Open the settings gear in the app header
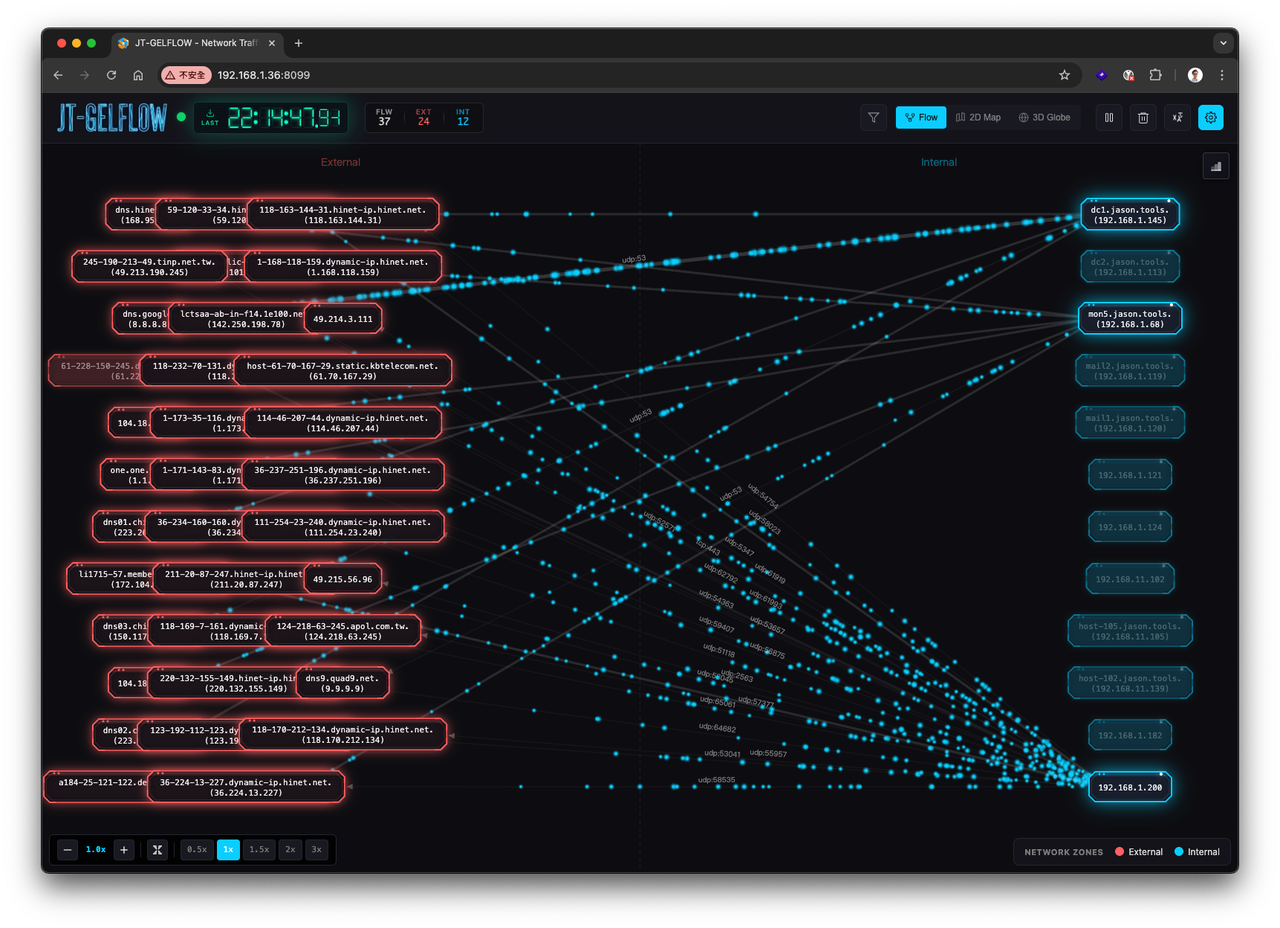Image resolution: width=1280 pixels, height=928 pixels. (1211, 117)
